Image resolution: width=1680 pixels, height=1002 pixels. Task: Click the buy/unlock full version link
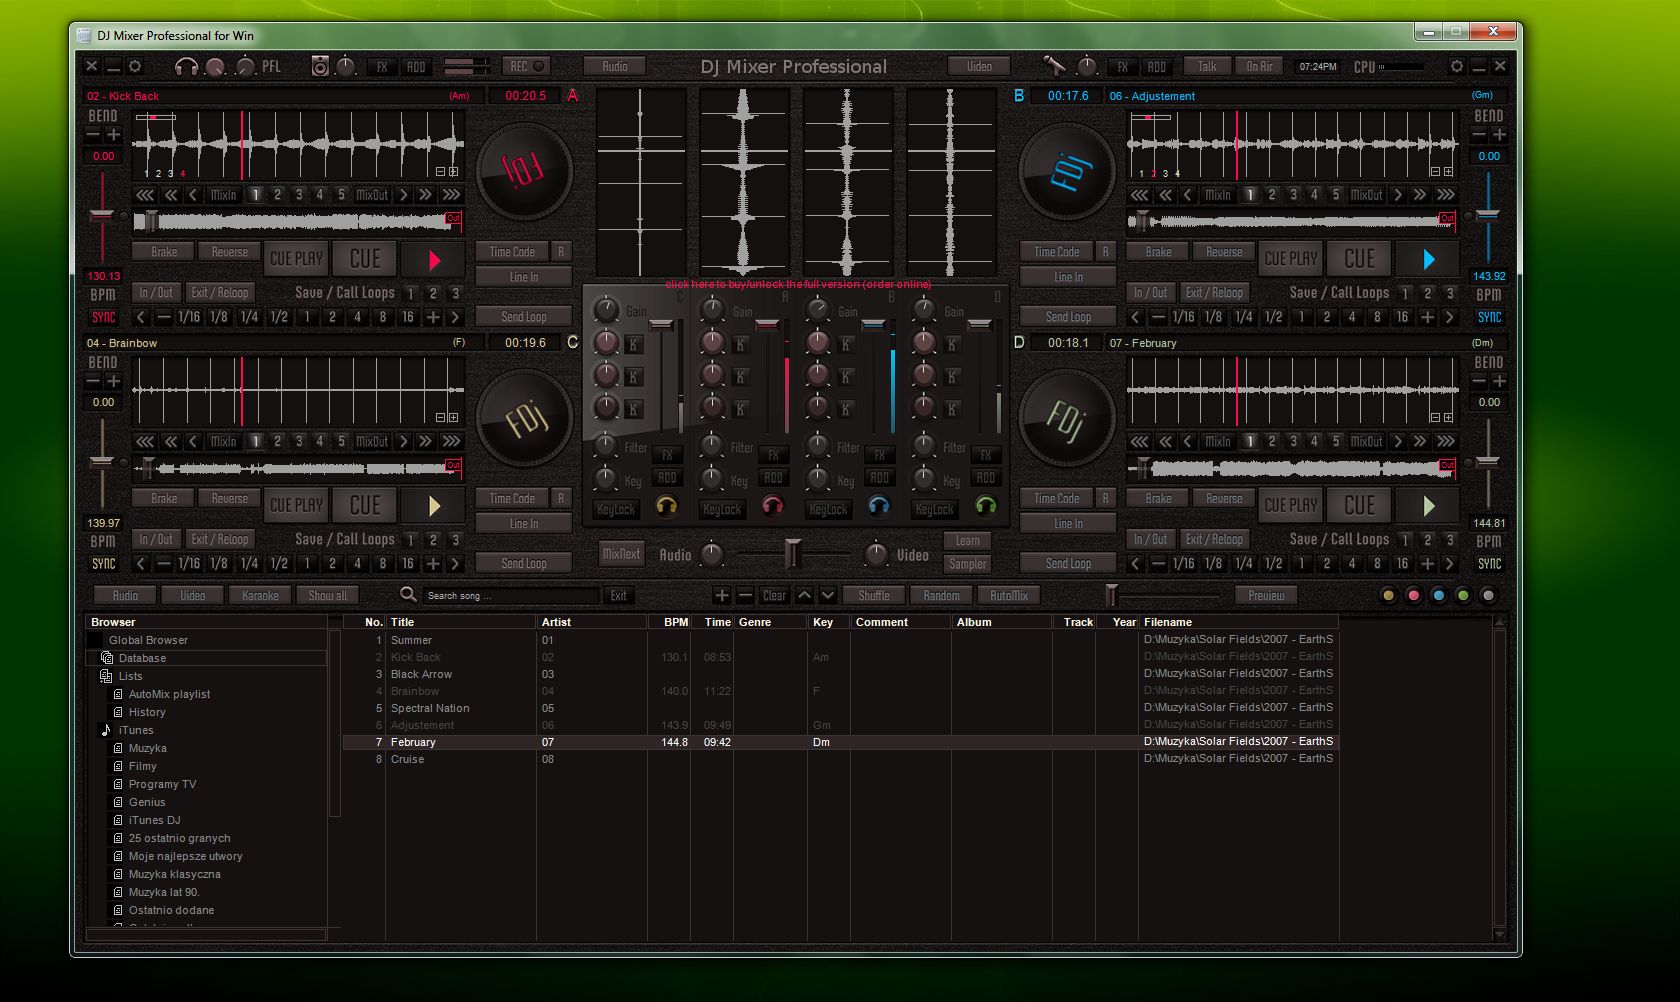tap(797, 284)
